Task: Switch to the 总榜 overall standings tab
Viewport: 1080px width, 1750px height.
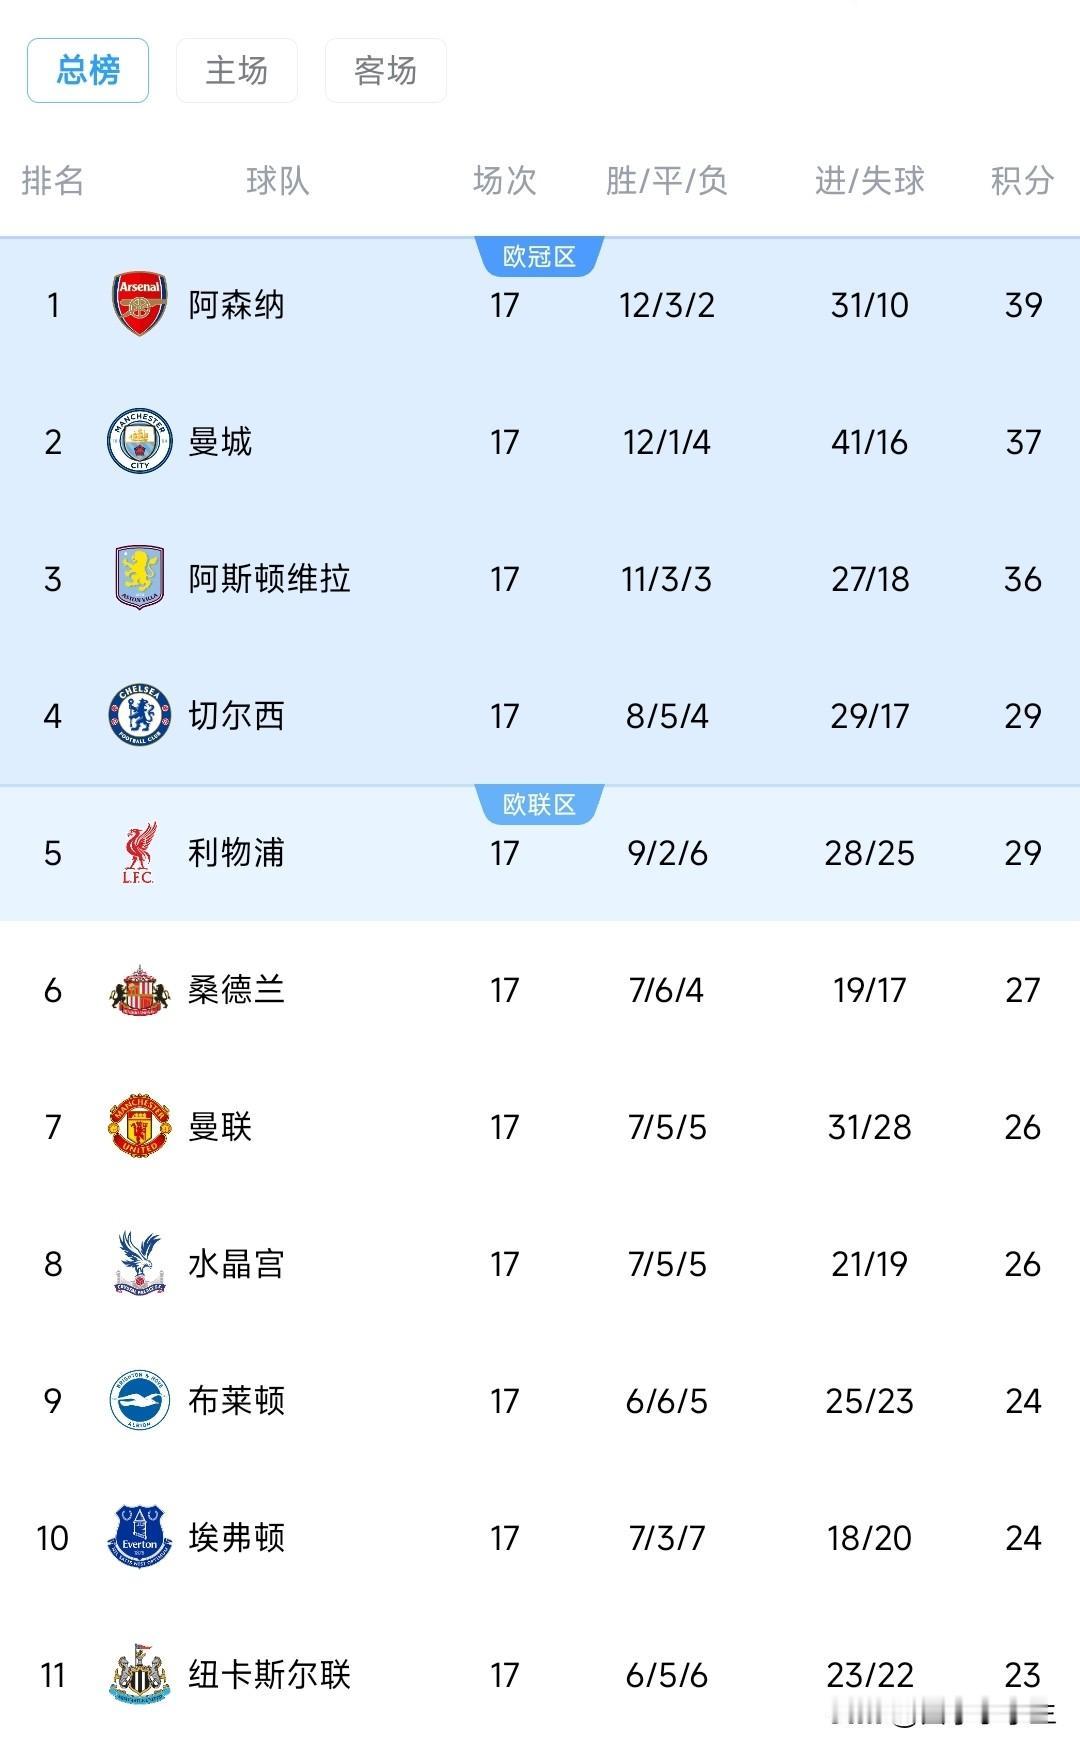Action: pyautogui.click(x=88, y=70)
